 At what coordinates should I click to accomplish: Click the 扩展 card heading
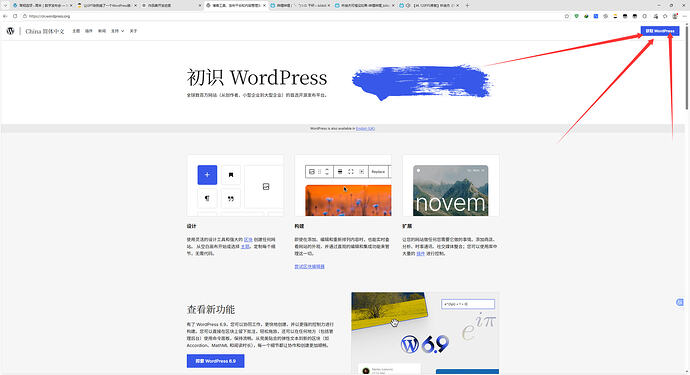pos(407,226)
